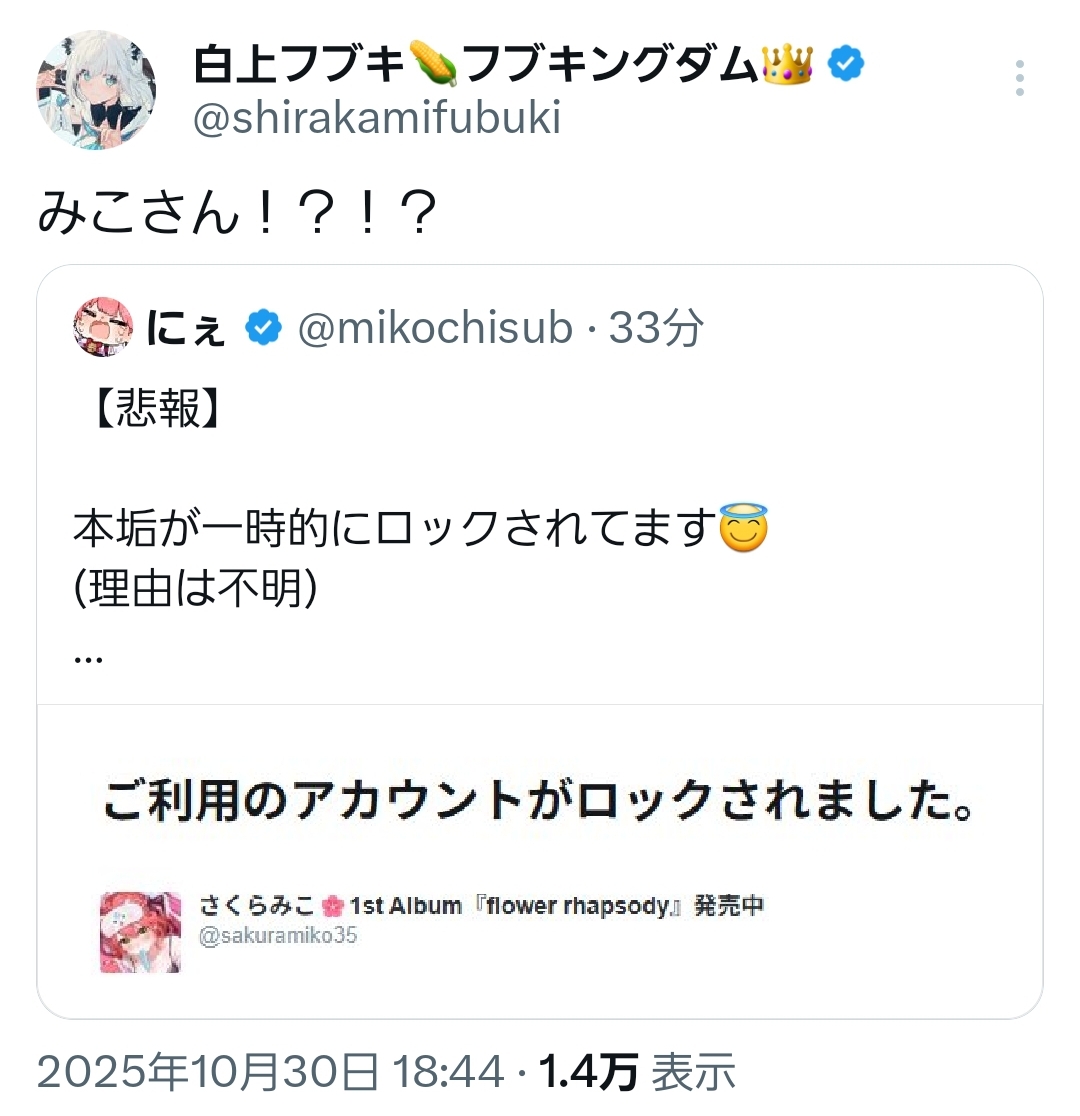
Task: Click the verified badge next to にぇ
Action: 263,328
